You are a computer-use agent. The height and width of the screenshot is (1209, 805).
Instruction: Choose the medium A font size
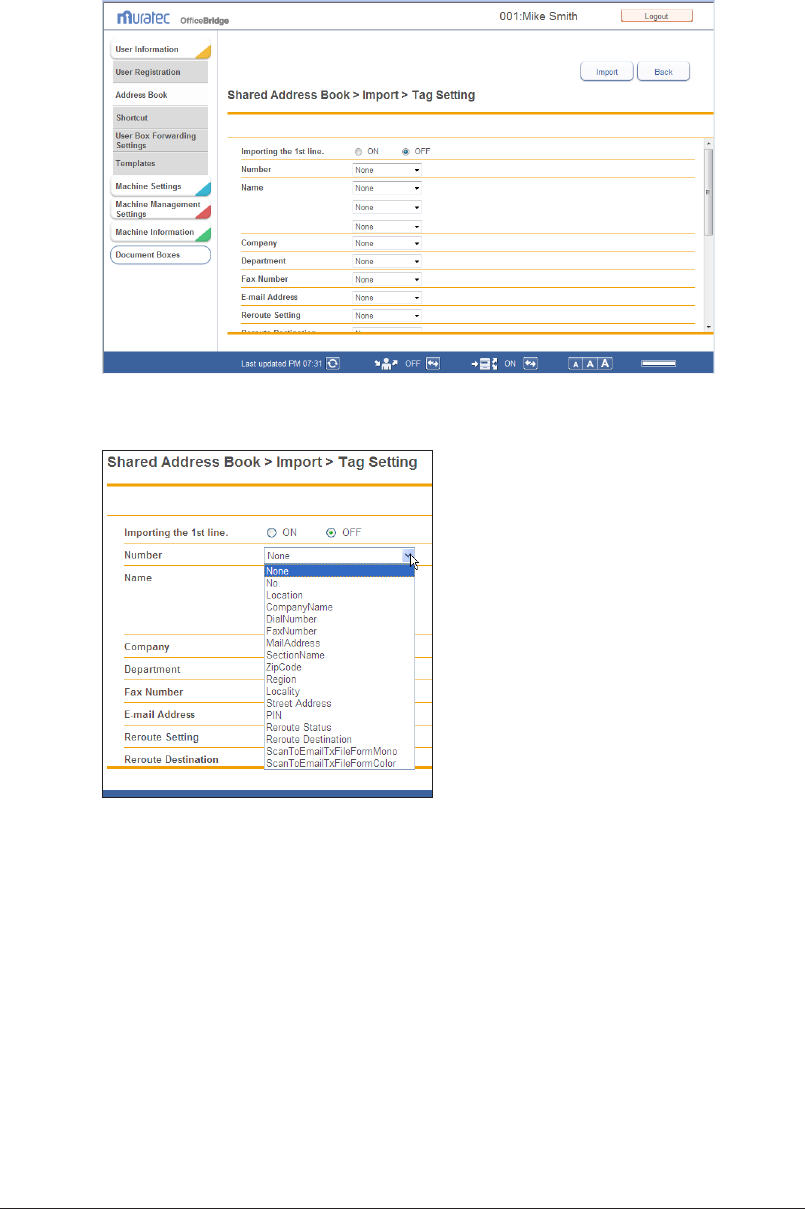[590, 364]
